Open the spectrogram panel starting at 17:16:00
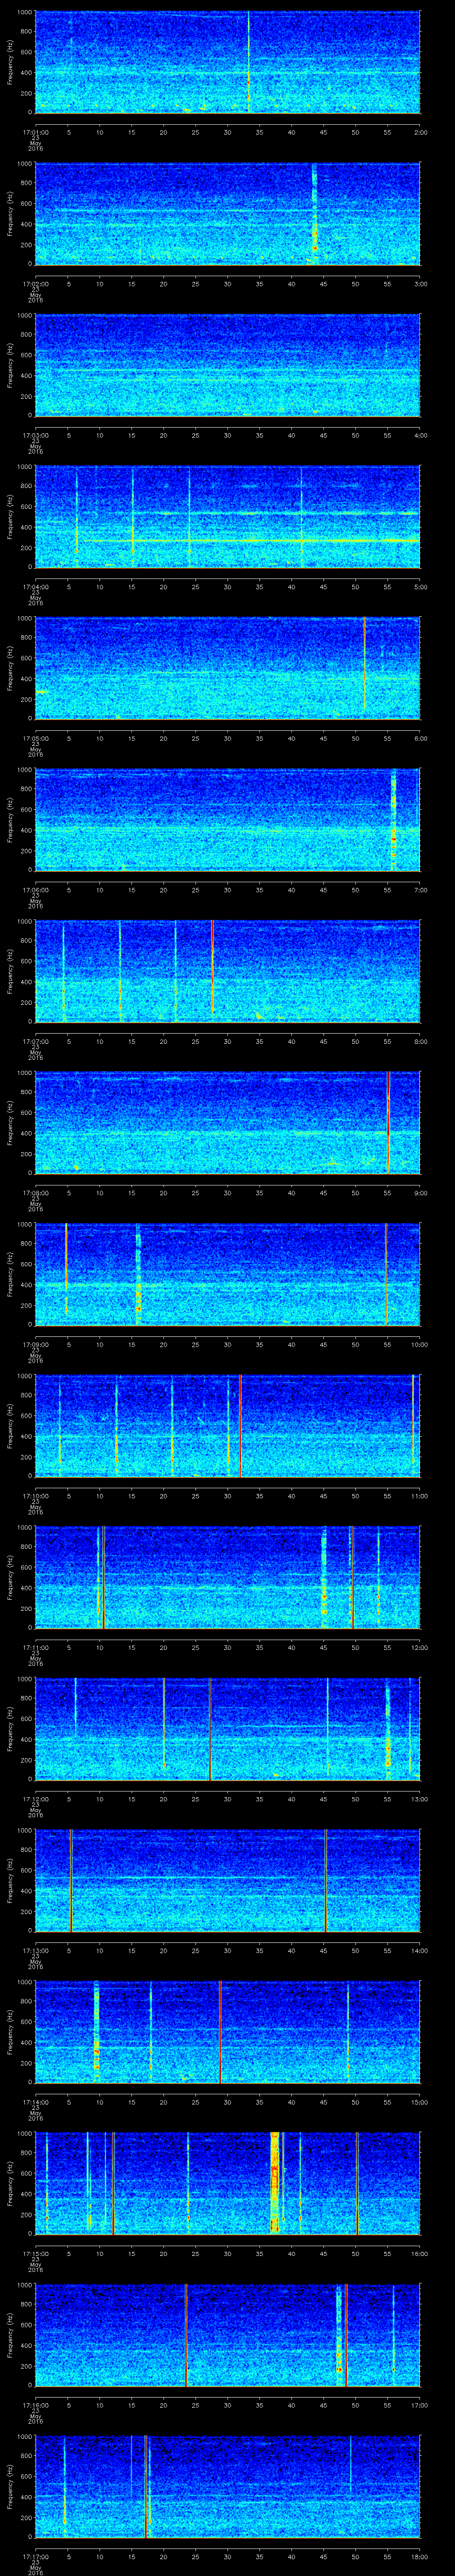 point(227,2335)
